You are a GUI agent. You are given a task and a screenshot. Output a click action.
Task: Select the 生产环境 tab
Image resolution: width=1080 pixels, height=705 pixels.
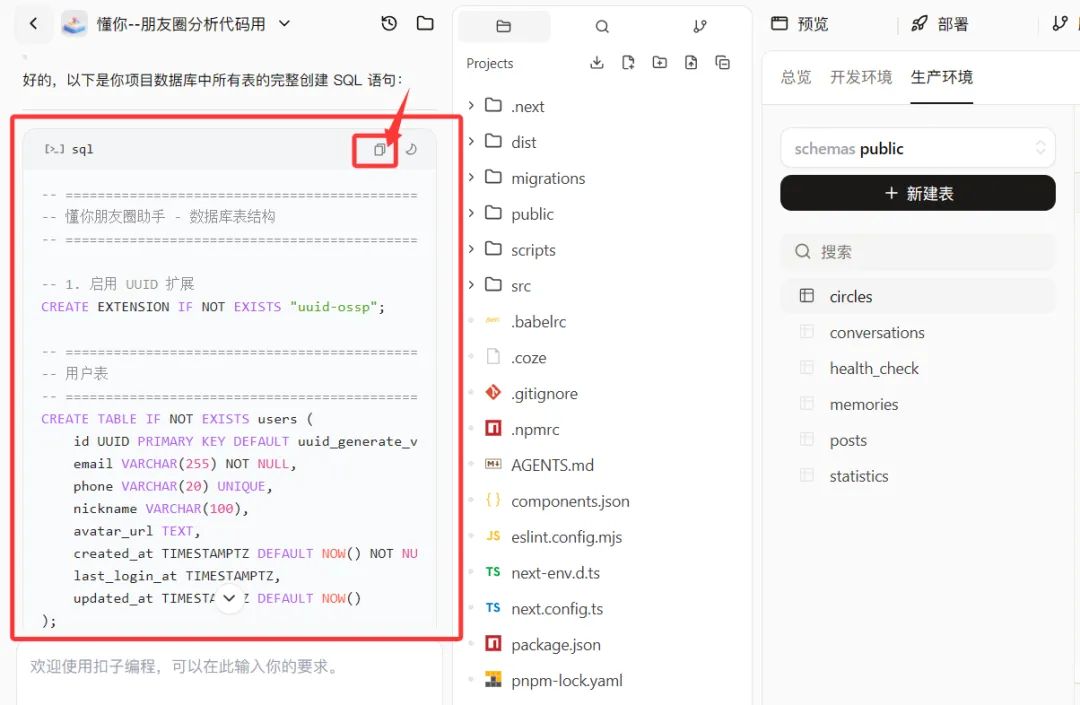click(942, 77)
